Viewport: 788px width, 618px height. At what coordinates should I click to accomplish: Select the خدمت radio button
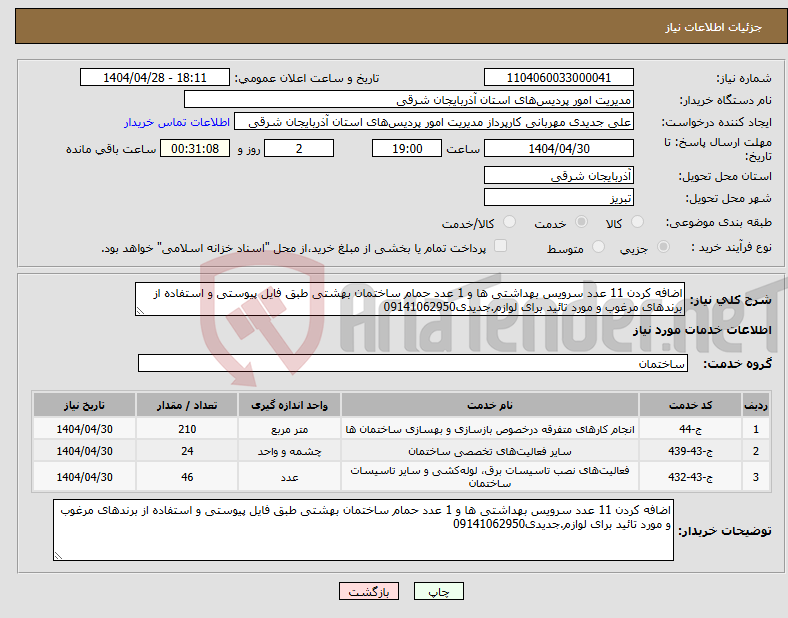(x=581, y=222)
